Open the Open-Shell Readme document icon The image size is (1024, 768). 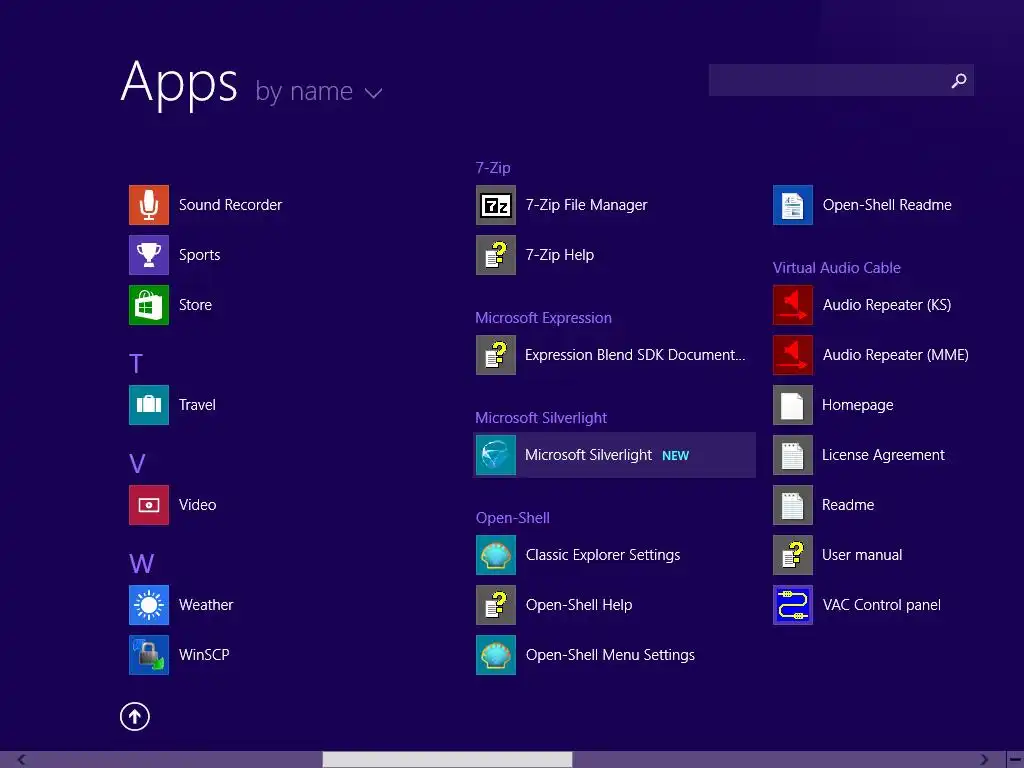click(x=793, y=205)
